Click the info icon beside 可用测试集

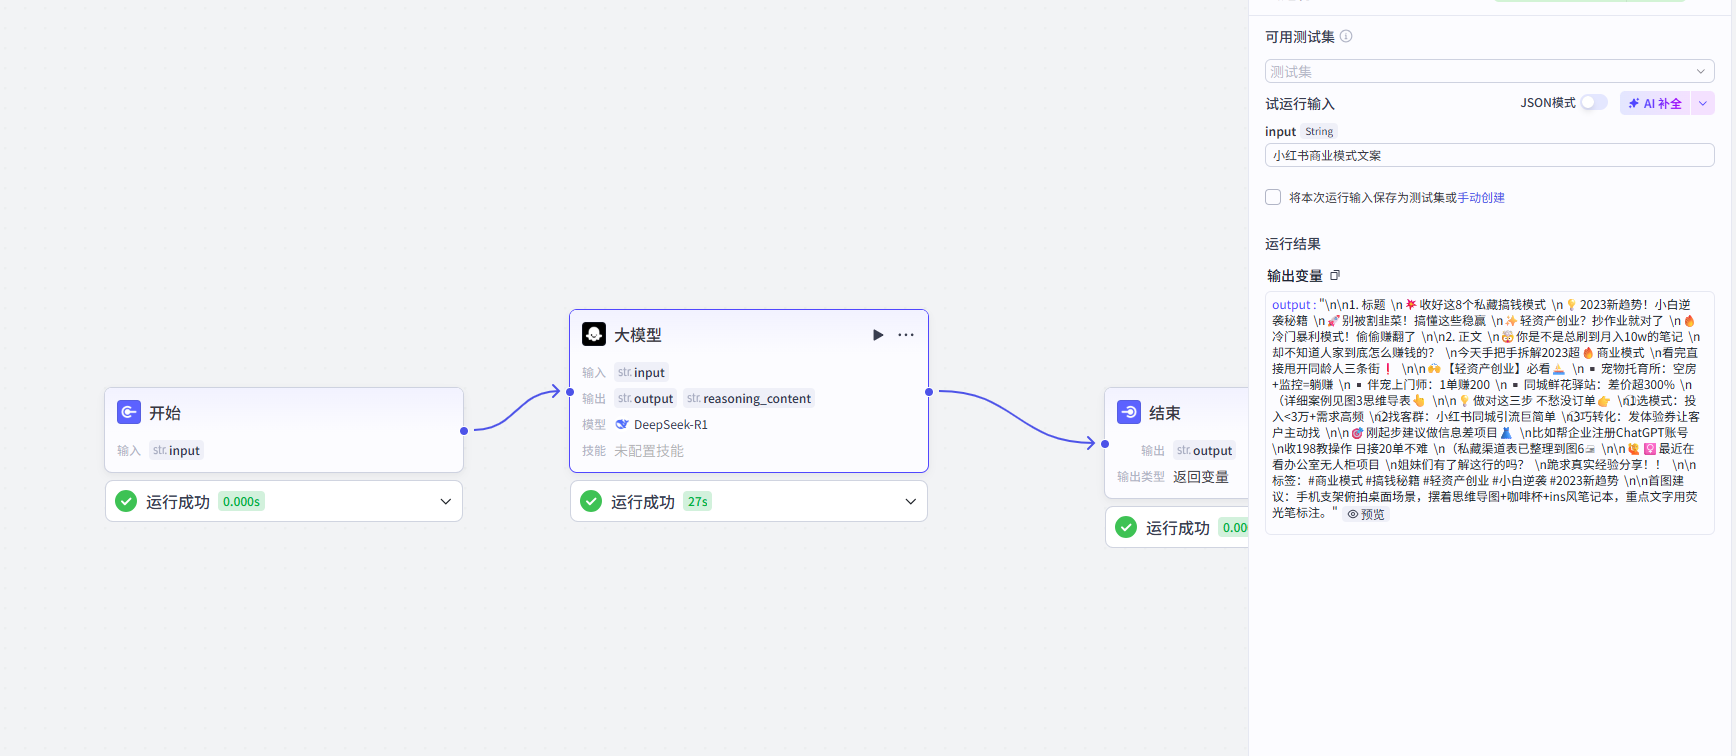pos(1346,36)
